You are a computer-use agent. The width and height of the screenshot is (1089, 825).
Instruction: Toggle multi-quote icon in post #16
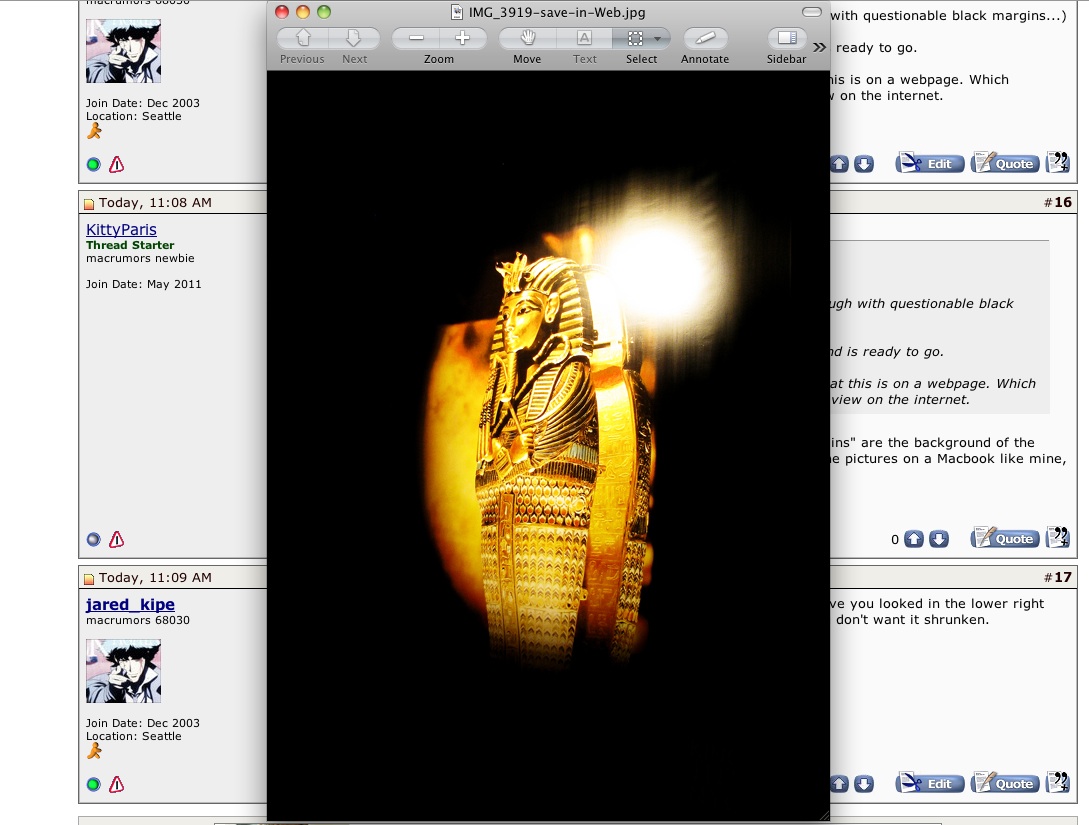(x=1058, y=538)
